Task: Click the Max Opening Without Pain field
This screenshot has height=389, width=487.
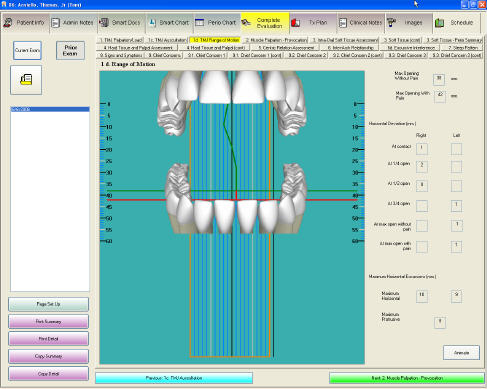Action: (x=439, y=79)
